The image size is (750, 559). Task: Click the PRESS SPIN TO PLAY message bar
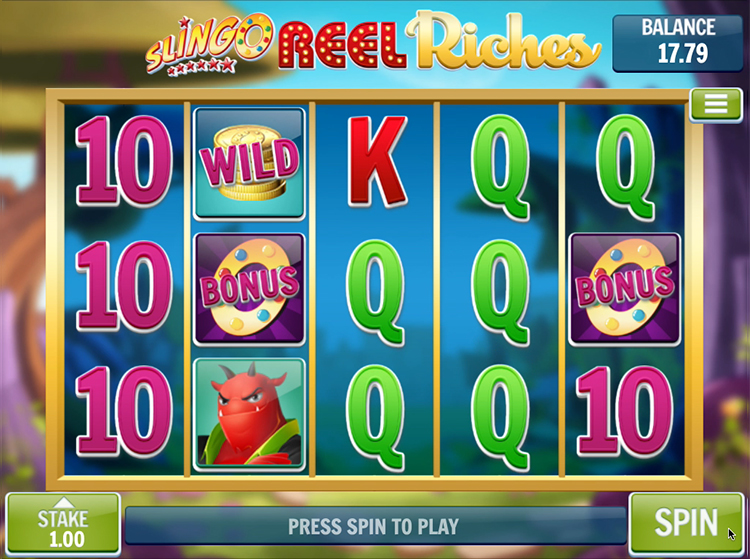pyautogui.click(x=375, y=526)
